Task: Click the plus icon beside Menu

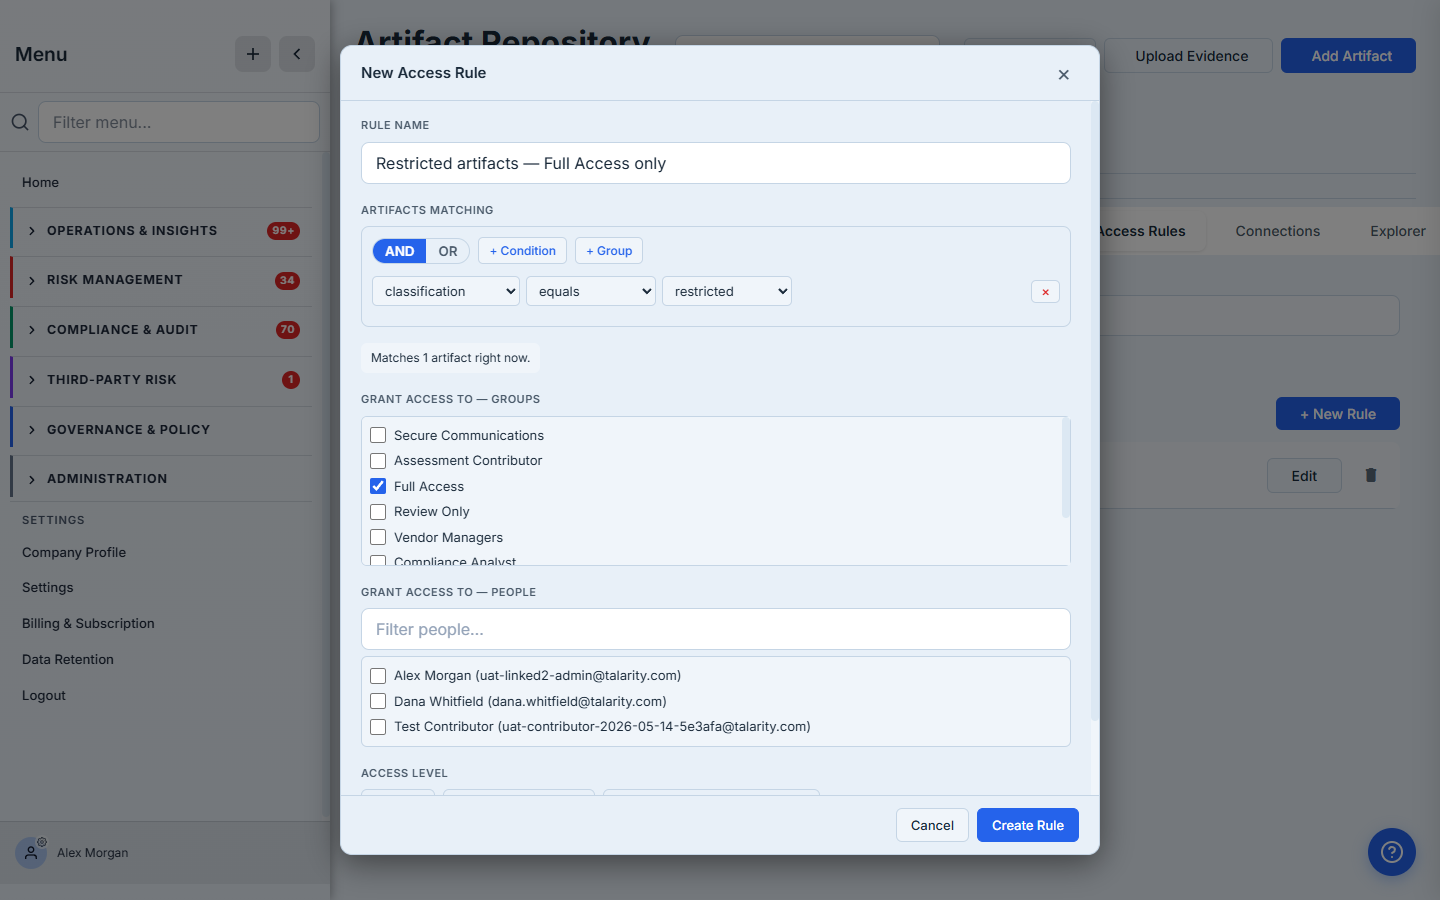Action: point(253,54)
